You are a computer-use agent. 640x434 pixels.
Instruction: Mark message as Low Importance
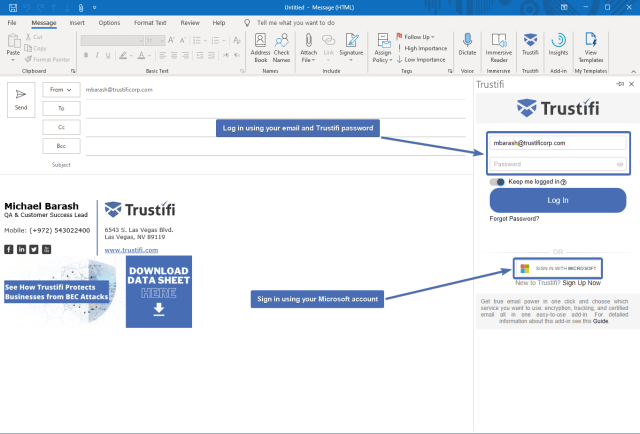click(421, 60)
